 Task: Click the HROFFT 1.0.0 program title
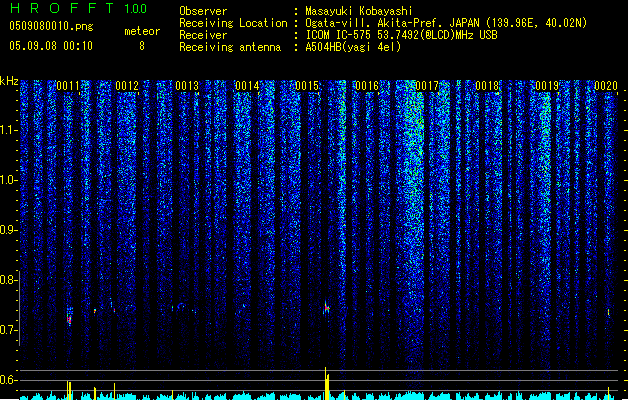point(78,8)
